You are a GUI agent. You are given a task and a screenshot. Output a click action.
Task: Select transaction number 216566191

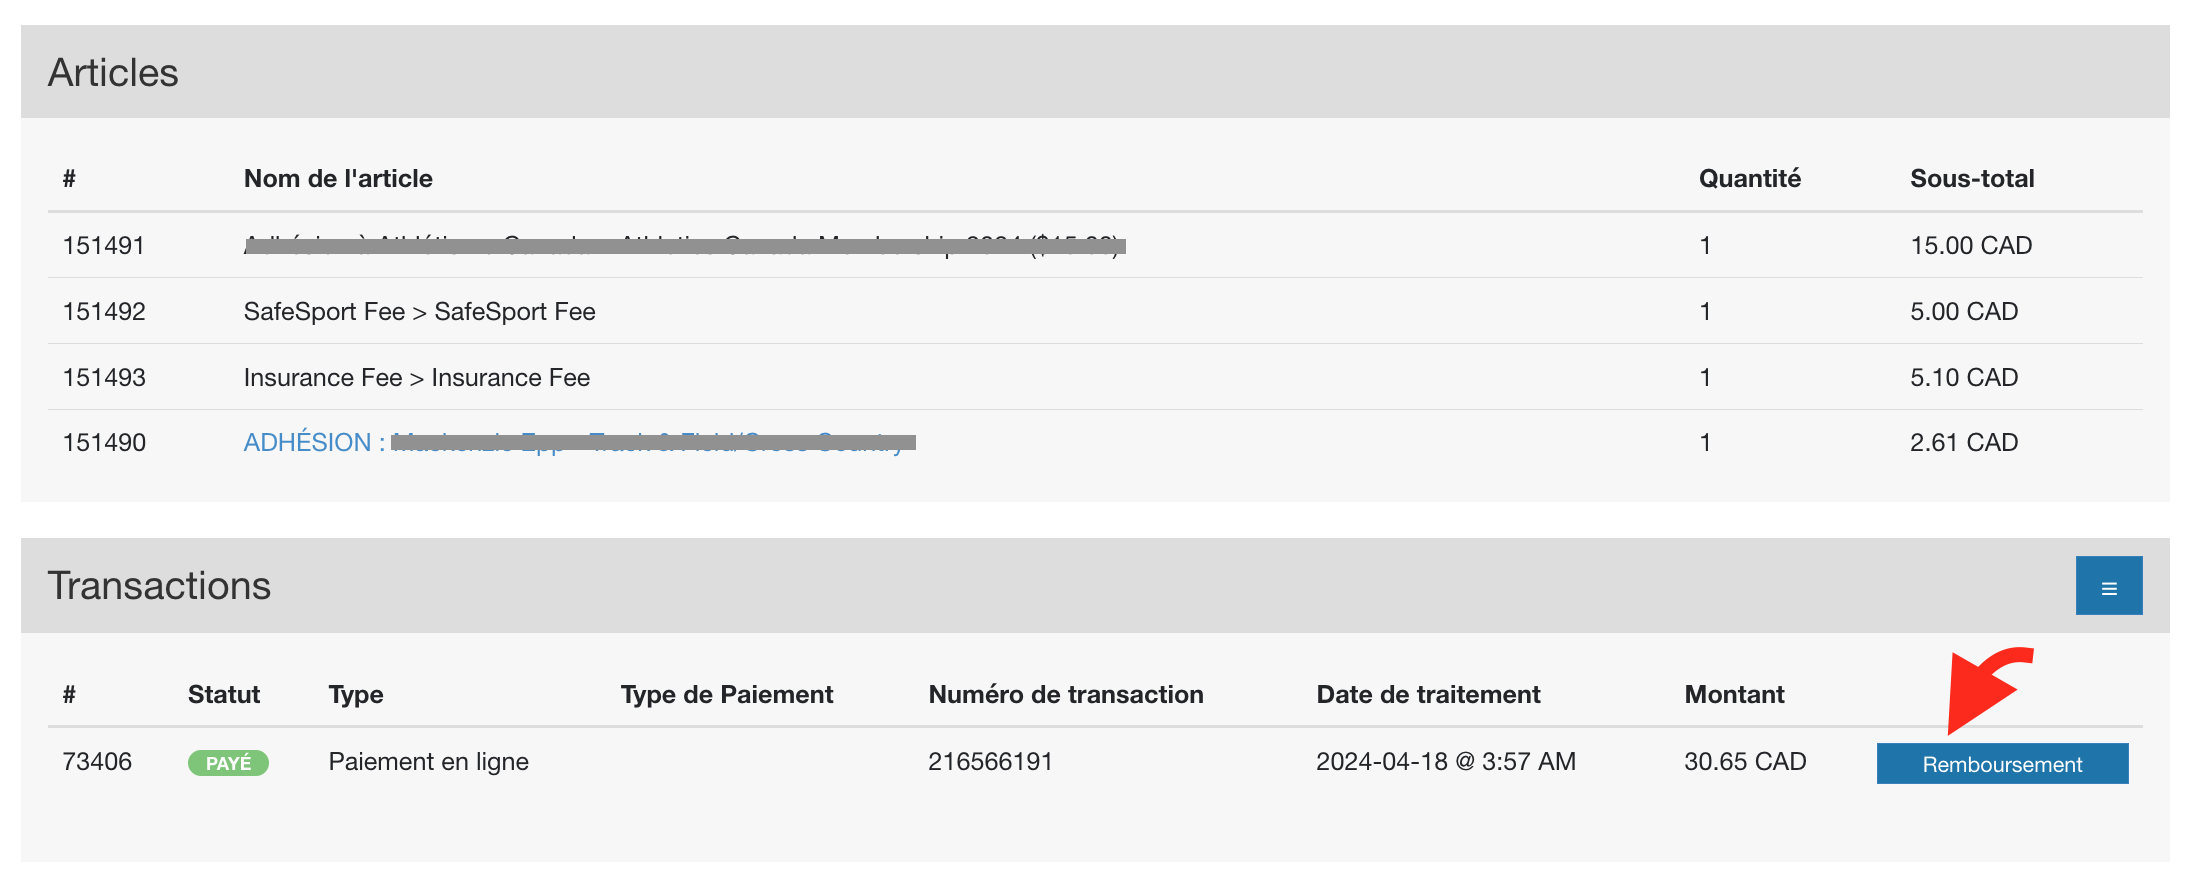(989, 762)
